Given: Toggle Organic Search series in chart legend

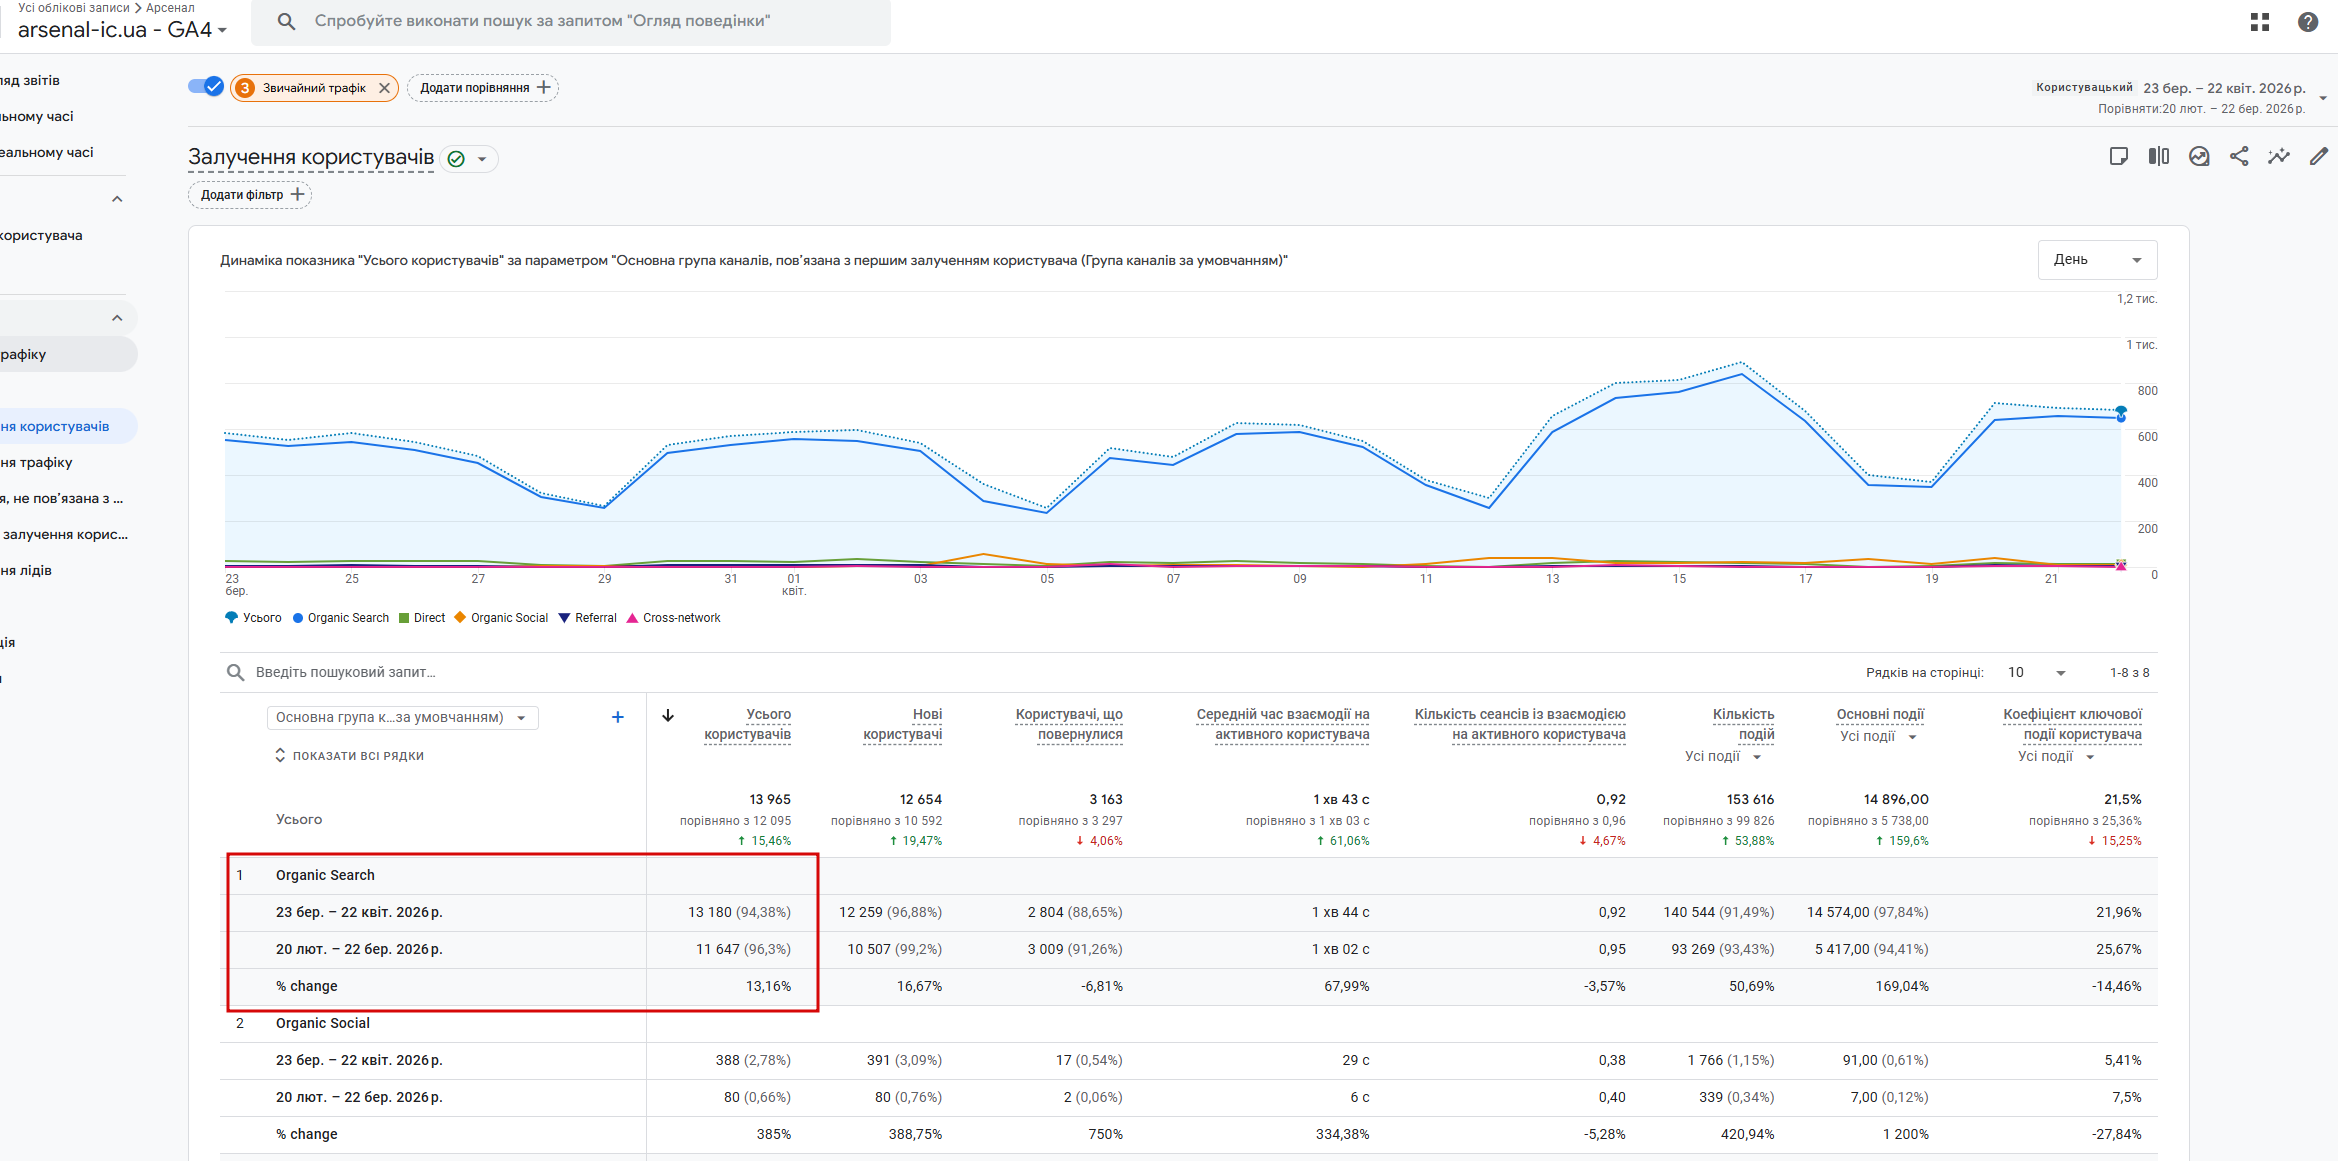Looking at the screenshot, I should coord(340,618).
